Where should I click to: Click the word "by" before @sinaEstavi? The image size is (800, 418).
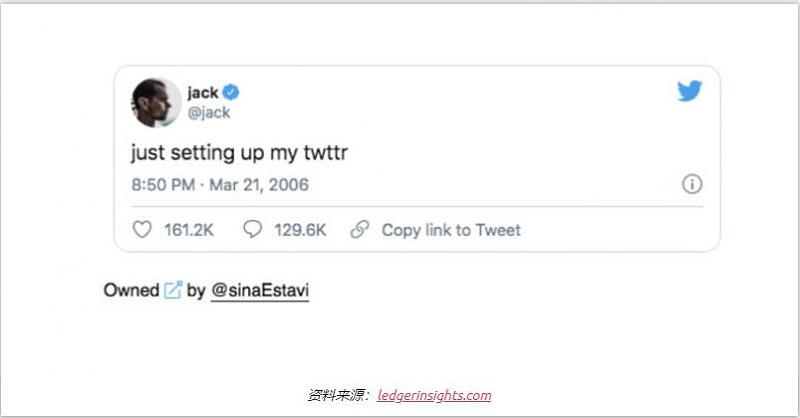196,290
